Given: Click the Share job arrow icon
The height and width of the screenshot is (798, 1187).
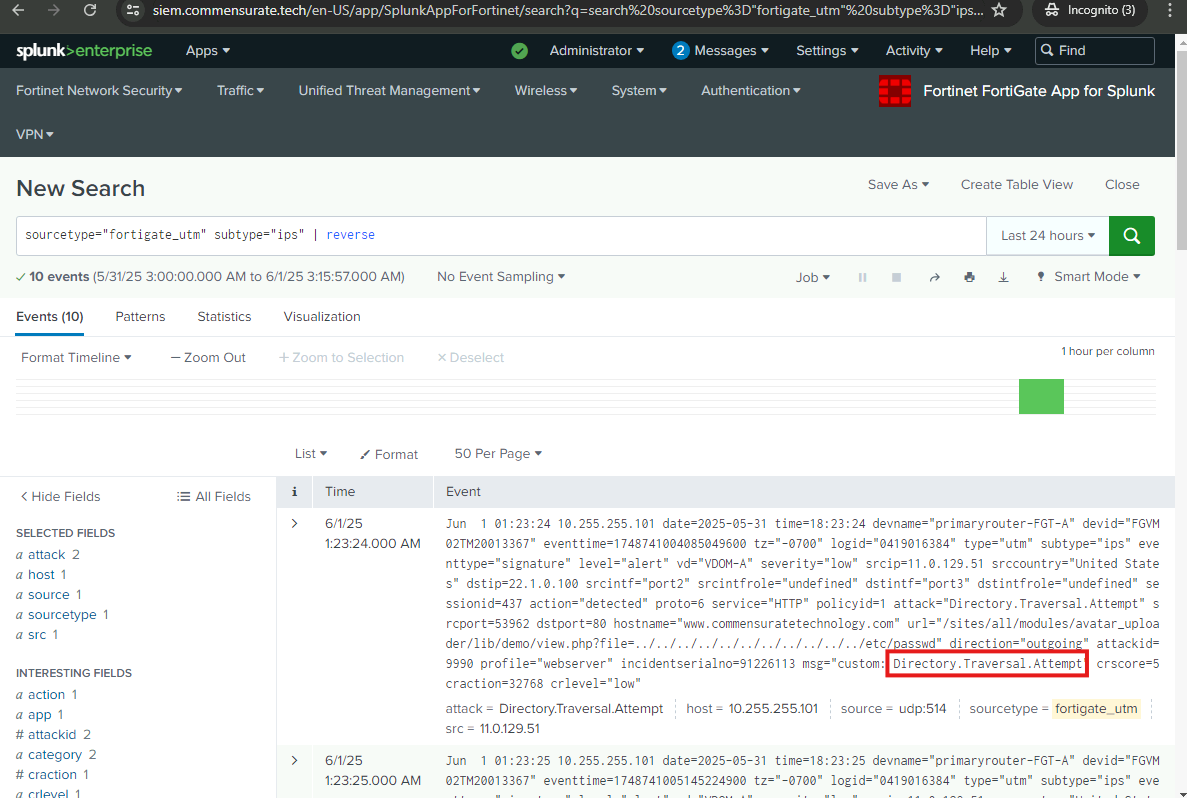Looking at the screenshot, I should click(x=934, y=278).
